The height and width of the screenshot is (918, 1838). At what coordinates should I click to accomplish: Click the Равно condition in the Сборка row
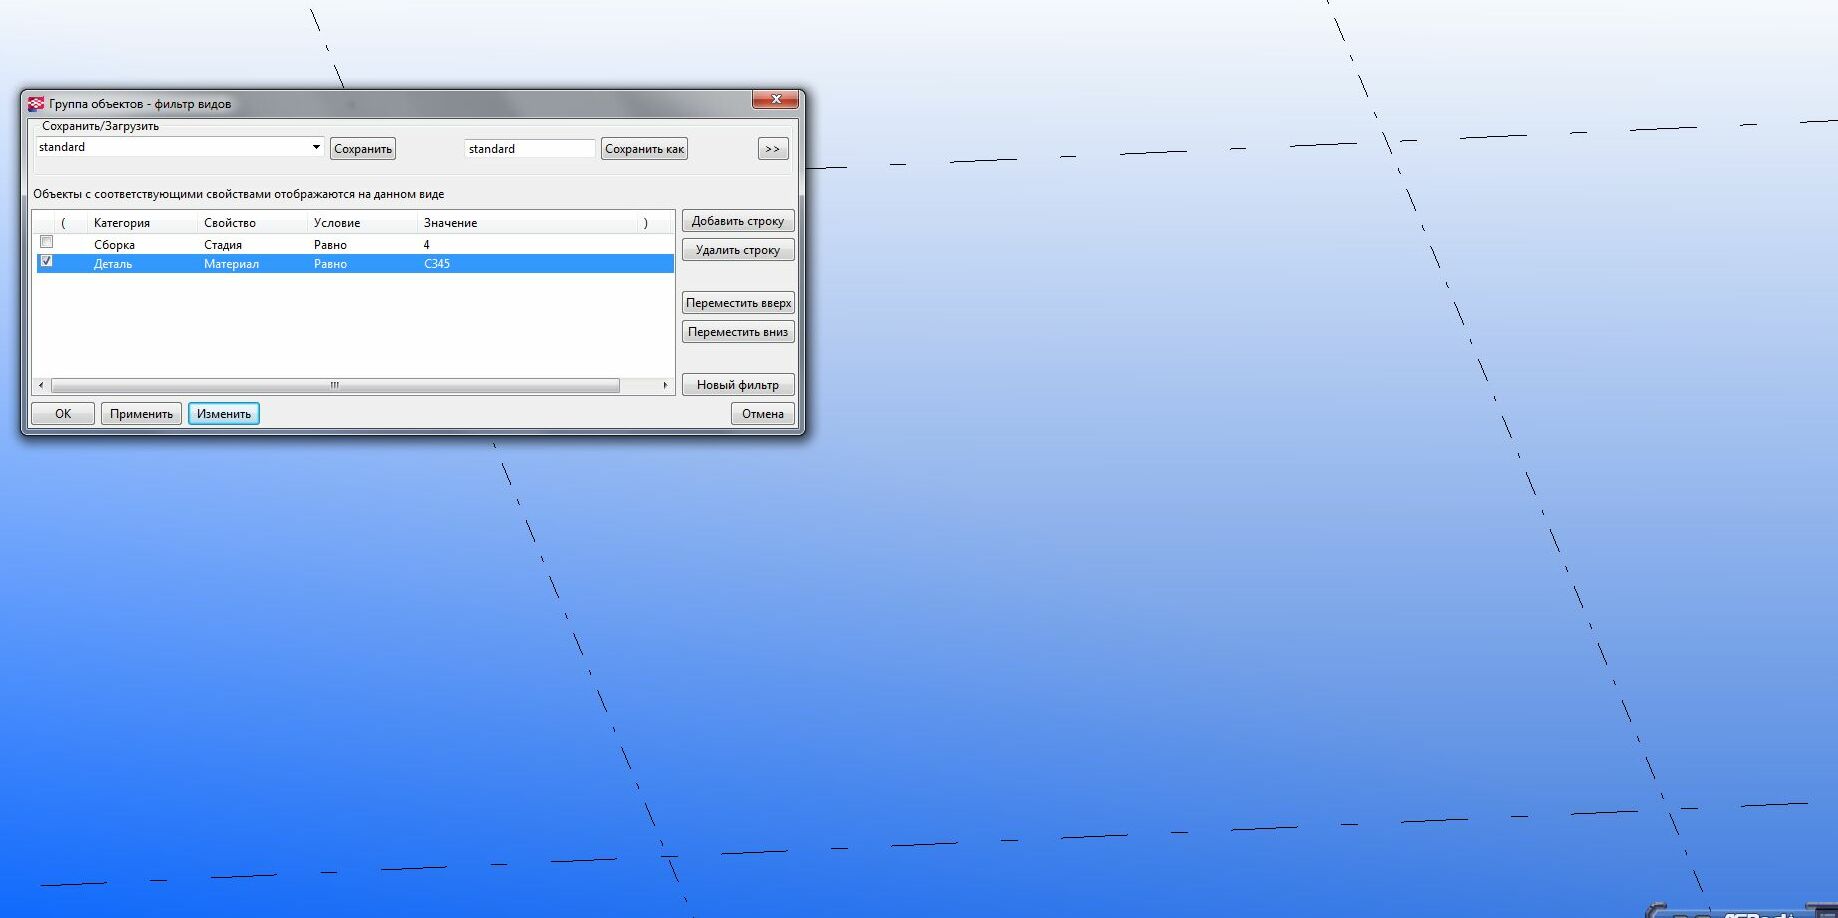coord(330,245)
